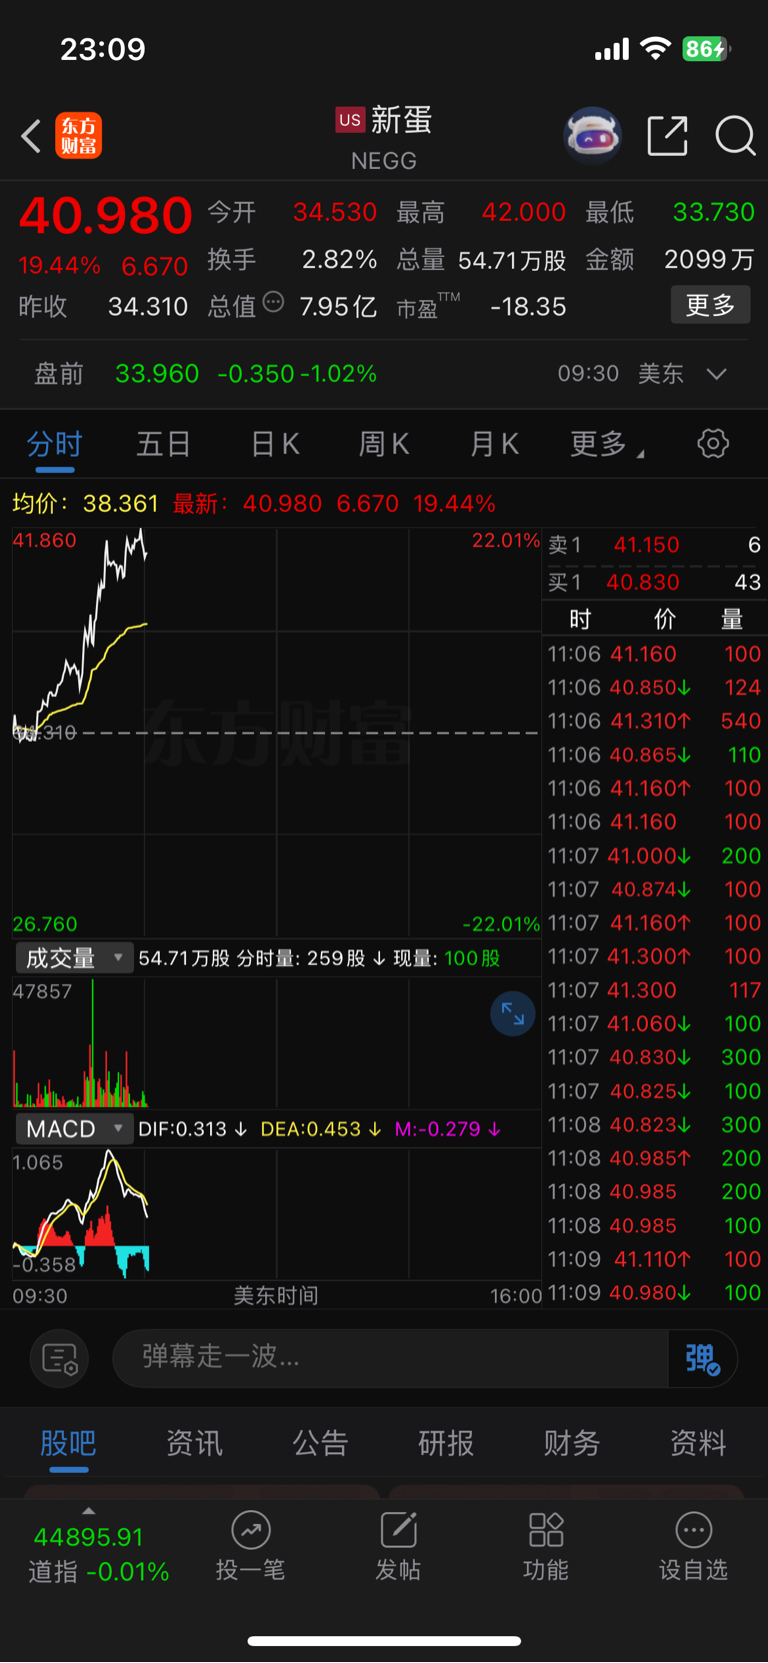The width and height of the screenshot is (768, 1663).
Task: Tap the battery status indicator
Action: coord(706,49)
